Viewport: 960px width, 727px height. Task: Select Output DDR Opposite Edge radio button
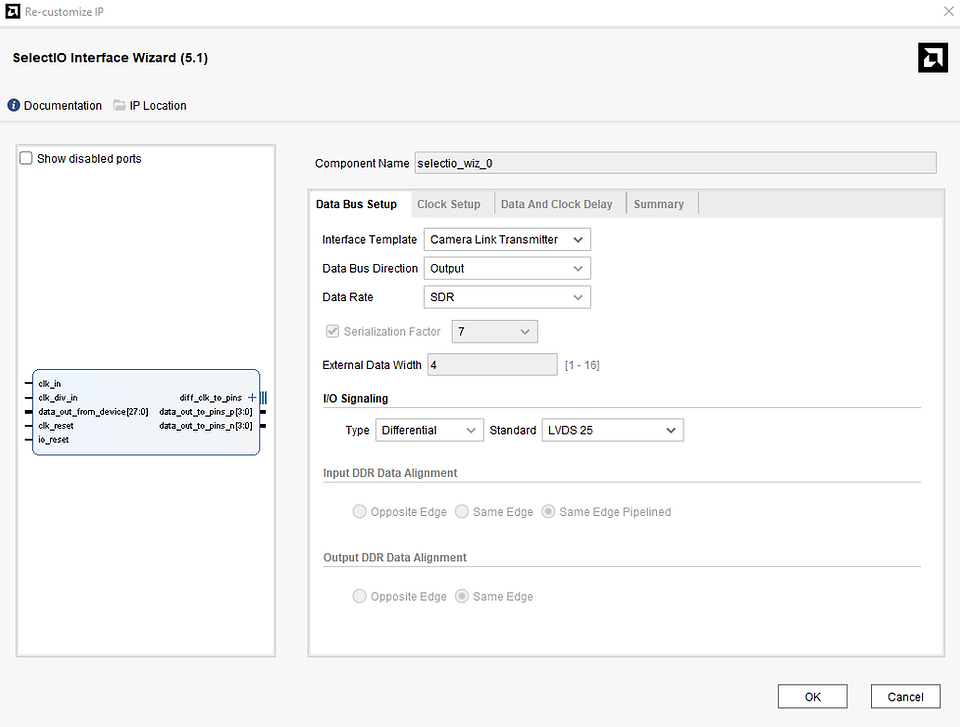click(x=359, y=596)
